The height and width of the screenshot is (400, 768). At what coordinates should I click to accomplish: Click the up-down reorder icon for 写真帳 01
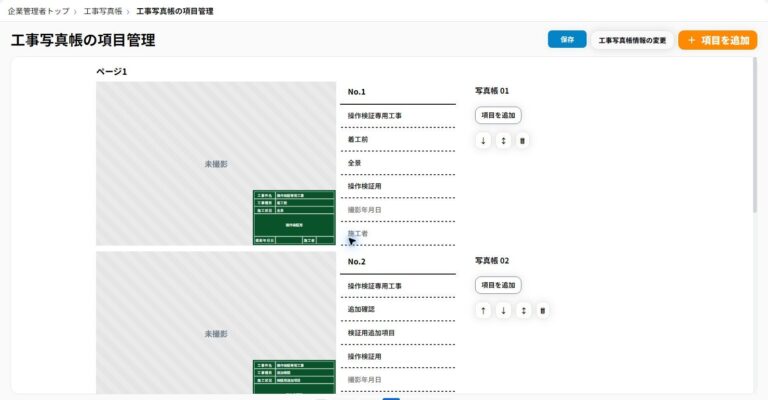(x=503, y=141)
